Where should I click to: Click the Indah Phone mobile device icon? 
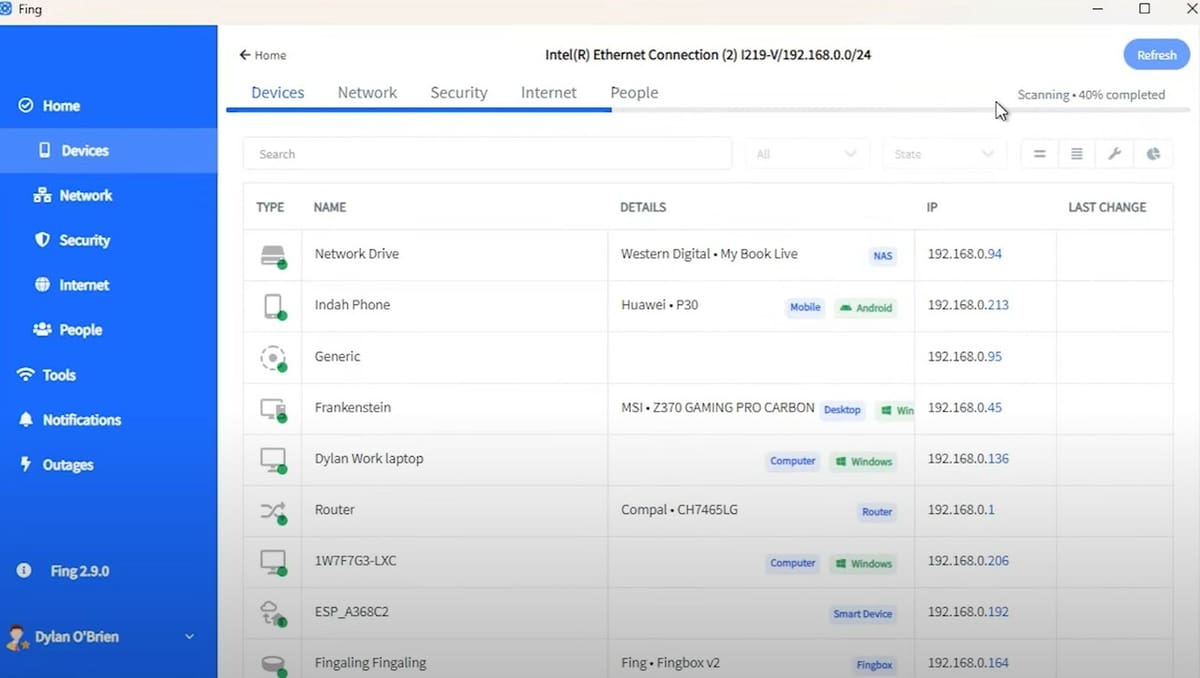tap(273, 306)
